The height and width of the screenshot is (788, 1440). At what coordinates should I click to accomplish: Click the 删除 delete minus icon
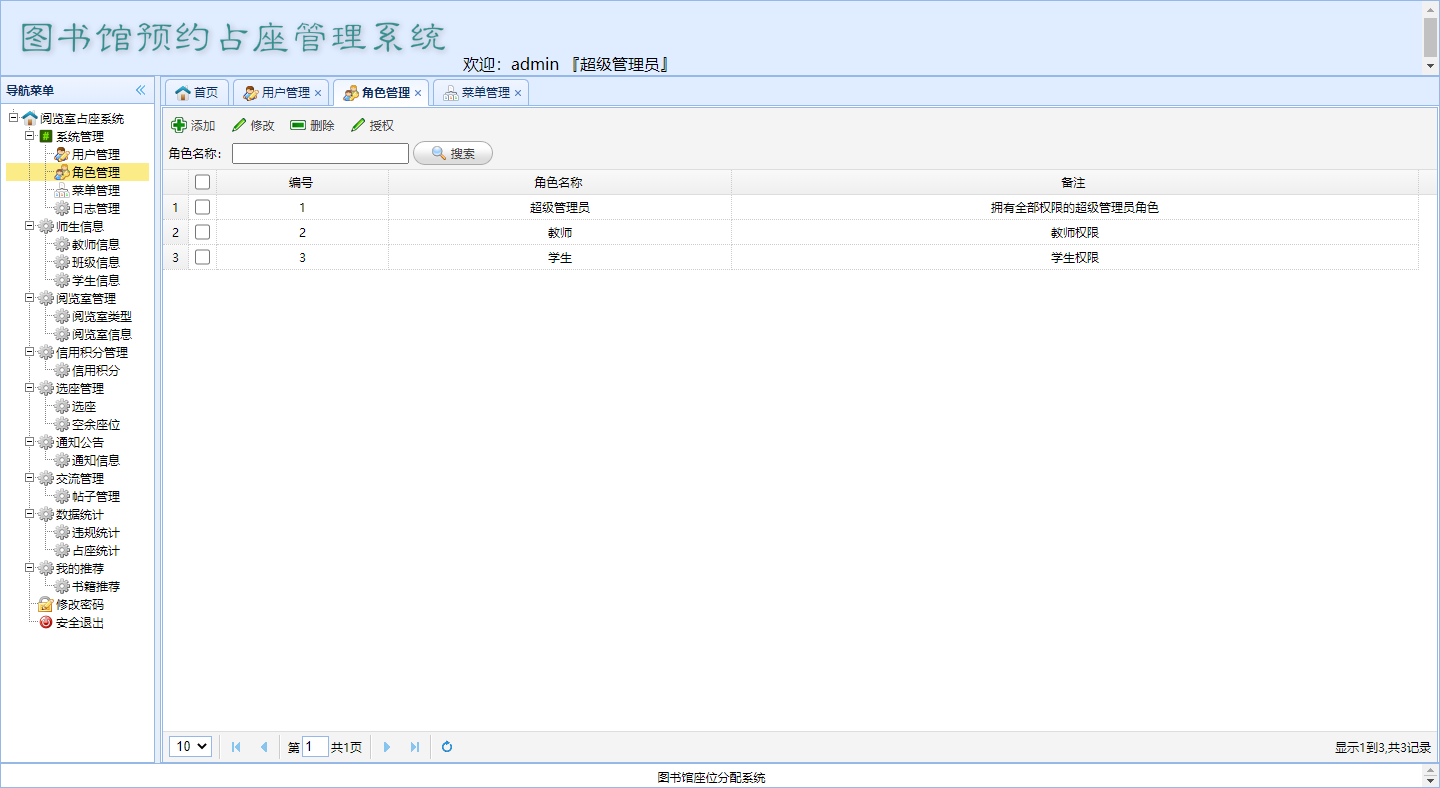[x=298, y=125]
